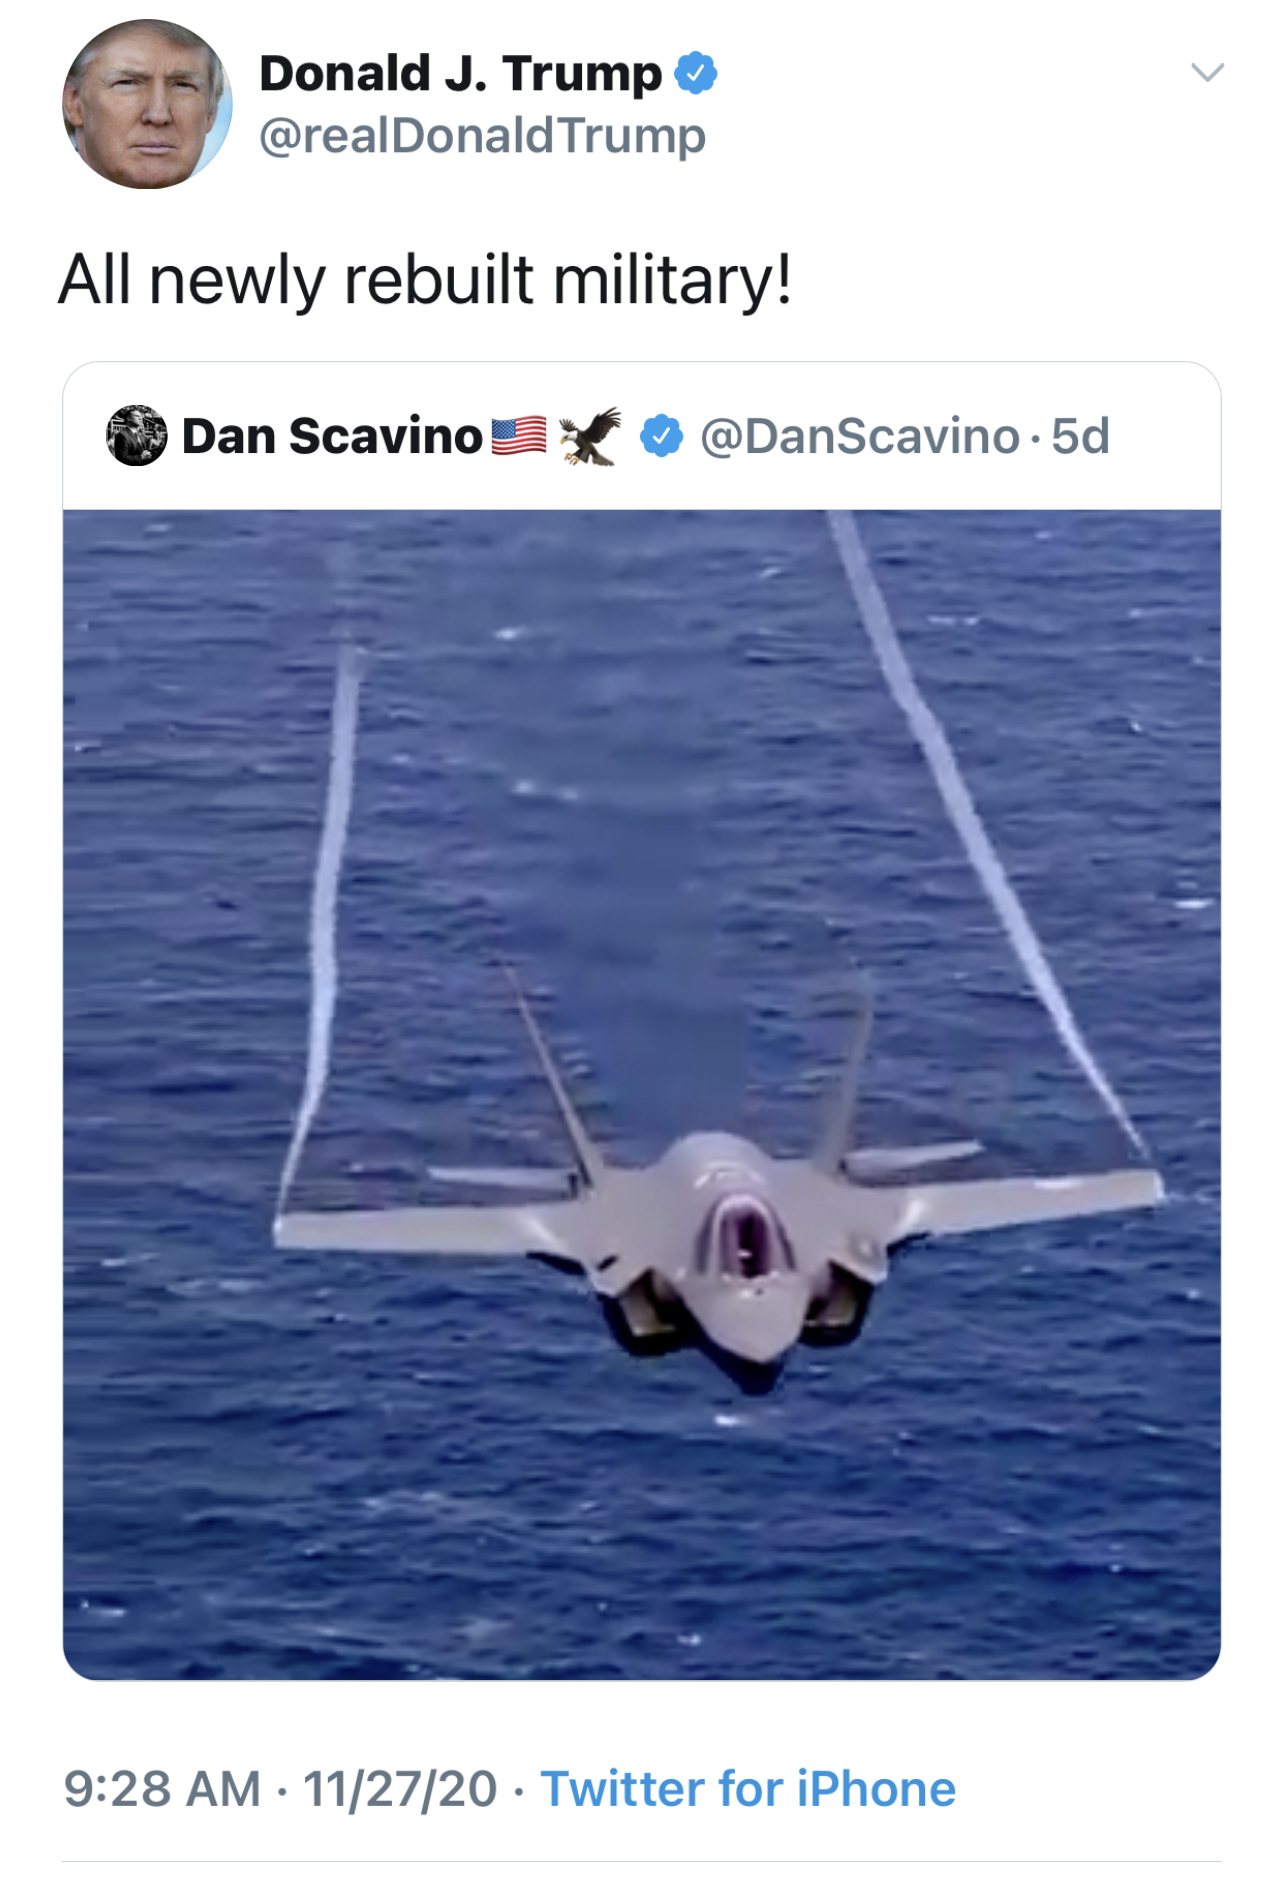Expand the tweet options chevron menu
Image resolution: width=1284 pixels, height=1879 pixels.
click(x=1207, y=72)
